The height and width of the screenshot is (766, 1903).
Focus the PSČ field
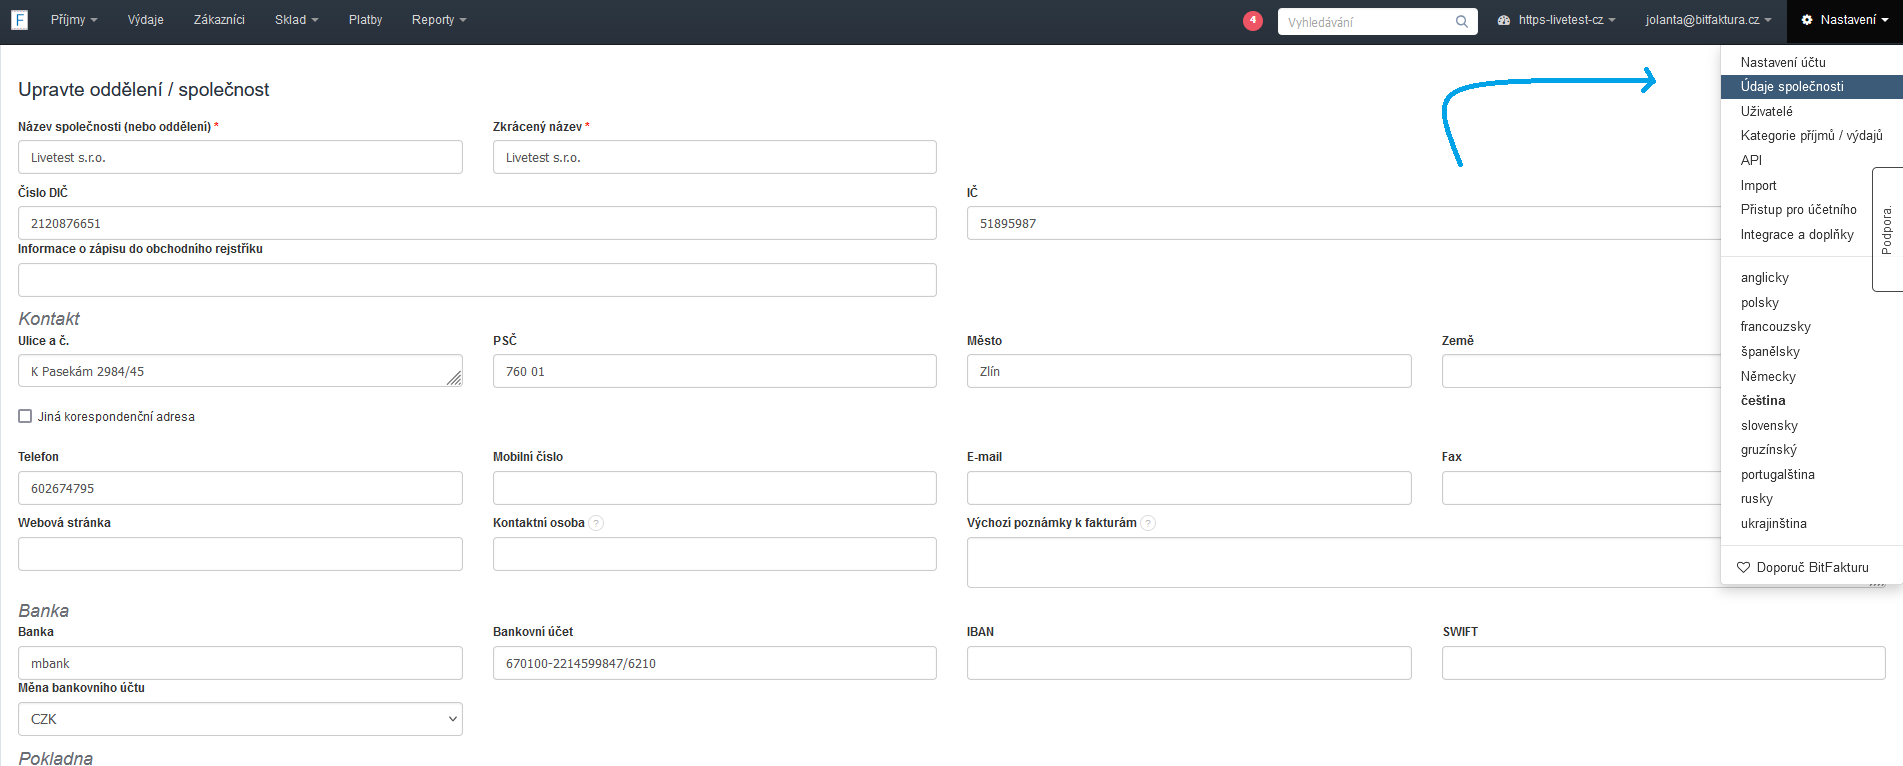click(715, 371)
